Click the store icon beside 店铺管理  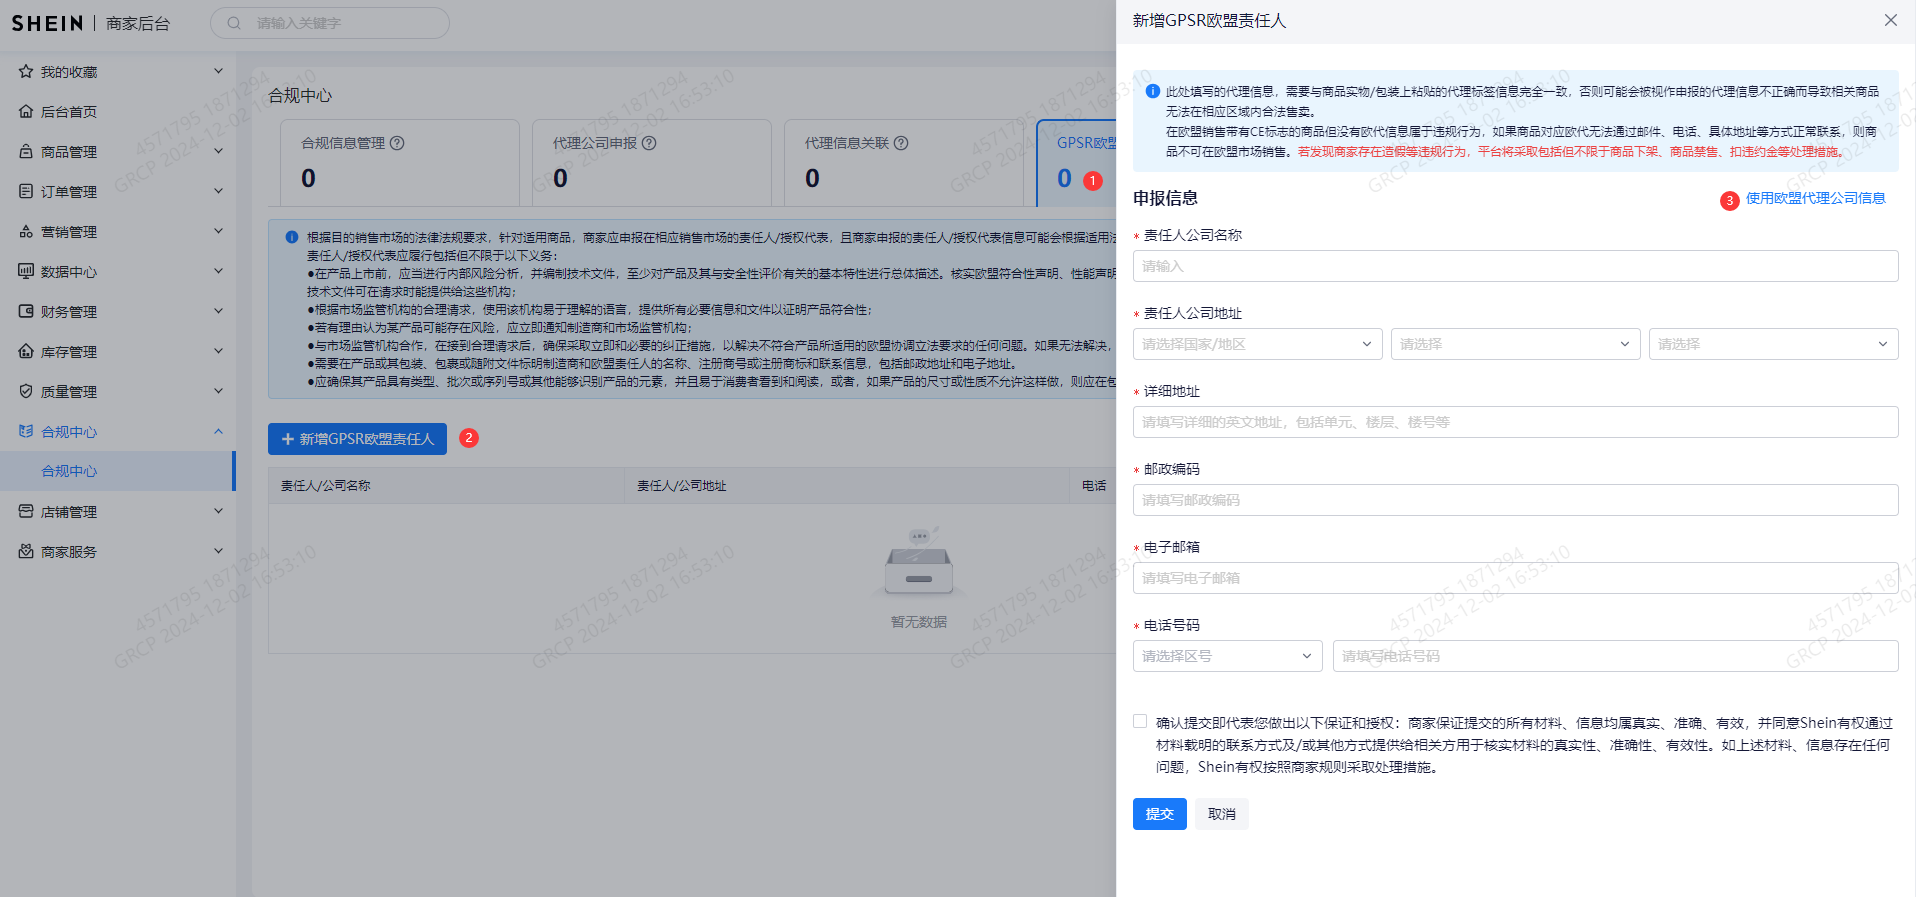click(26, 511)
